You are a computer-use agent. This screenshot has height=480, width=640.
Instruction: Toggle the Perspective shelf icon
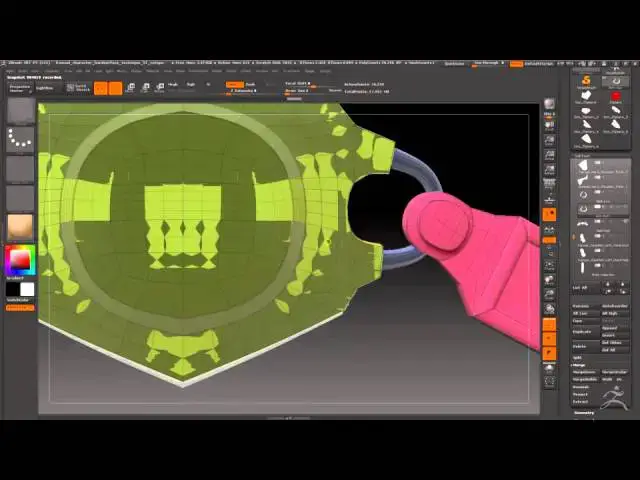point(549,185)
